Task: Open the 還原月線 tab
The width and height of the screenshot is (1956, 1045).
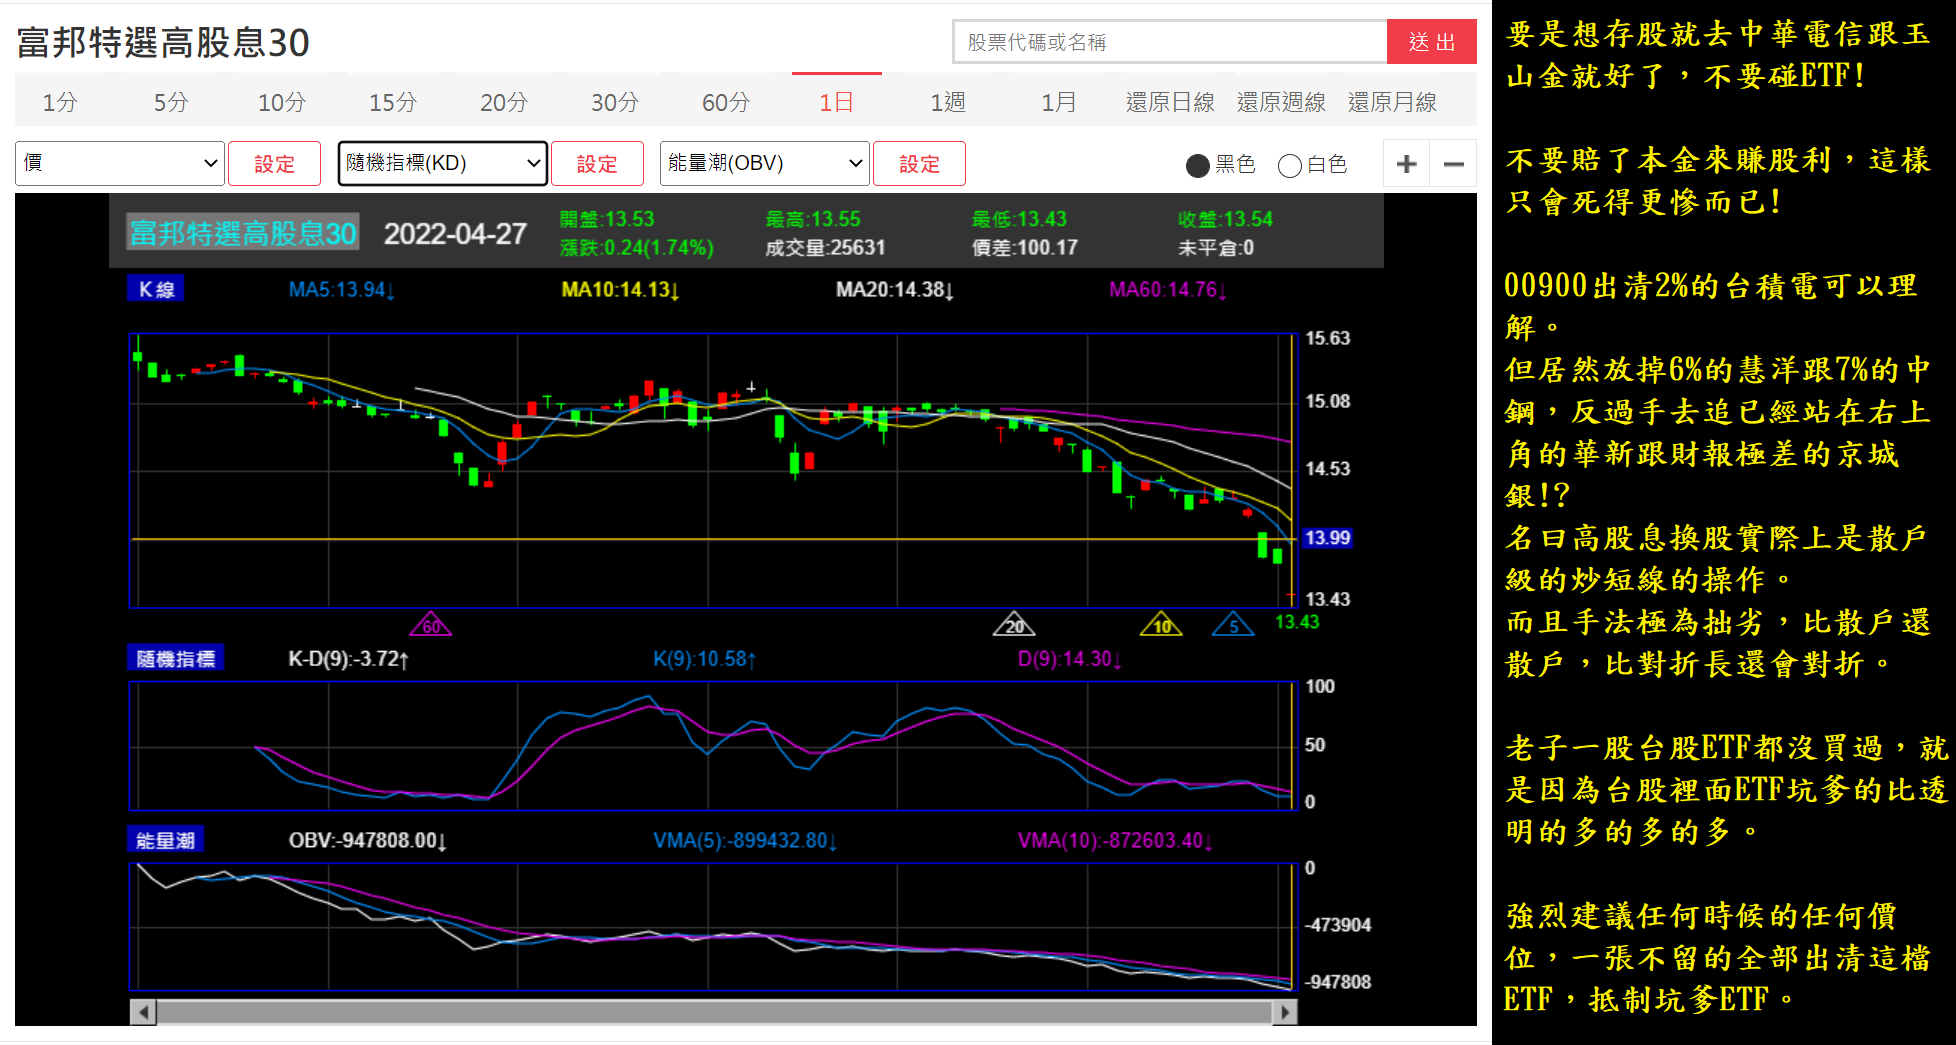Action: tap(1392, 102)
